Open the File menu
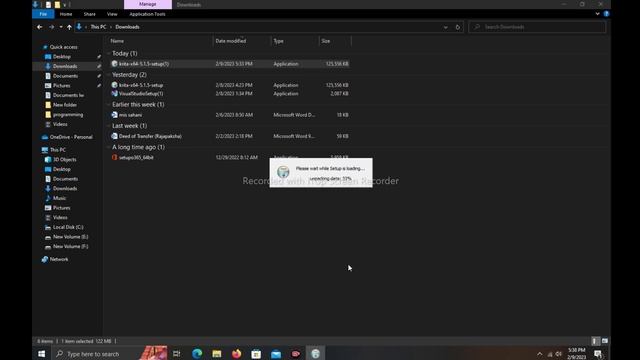 (43, 14)
